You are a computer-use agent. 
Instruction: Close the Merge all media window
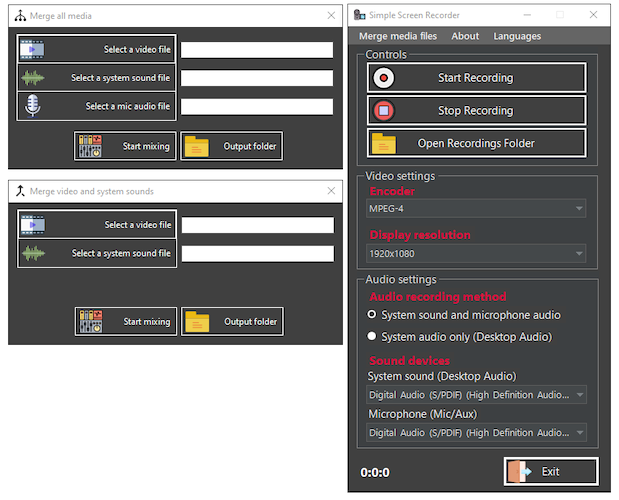click(x=331, y=15)
